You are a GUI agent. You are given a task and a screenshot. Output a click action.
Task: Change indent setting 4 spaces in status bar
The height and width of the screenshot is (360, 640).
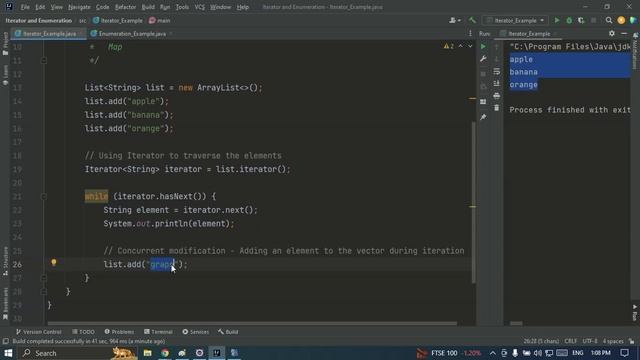(x=613, y=341)
